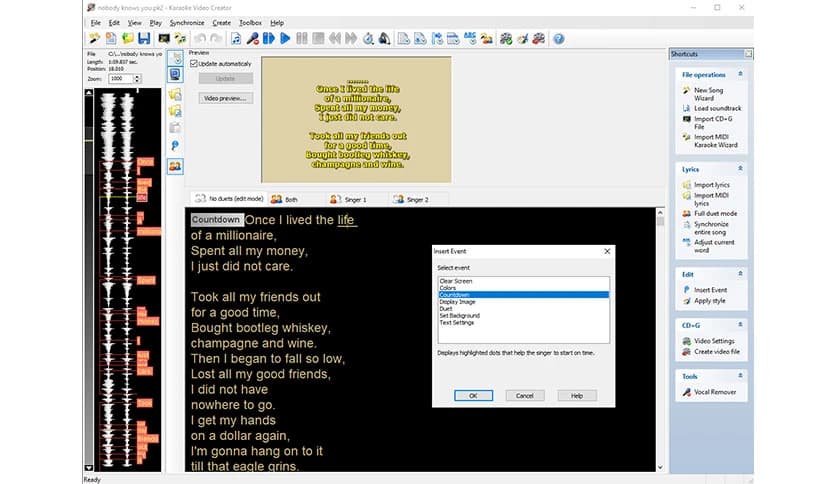Click the Import lyrics shortcut
836x484 pixels.
[711, 184]
